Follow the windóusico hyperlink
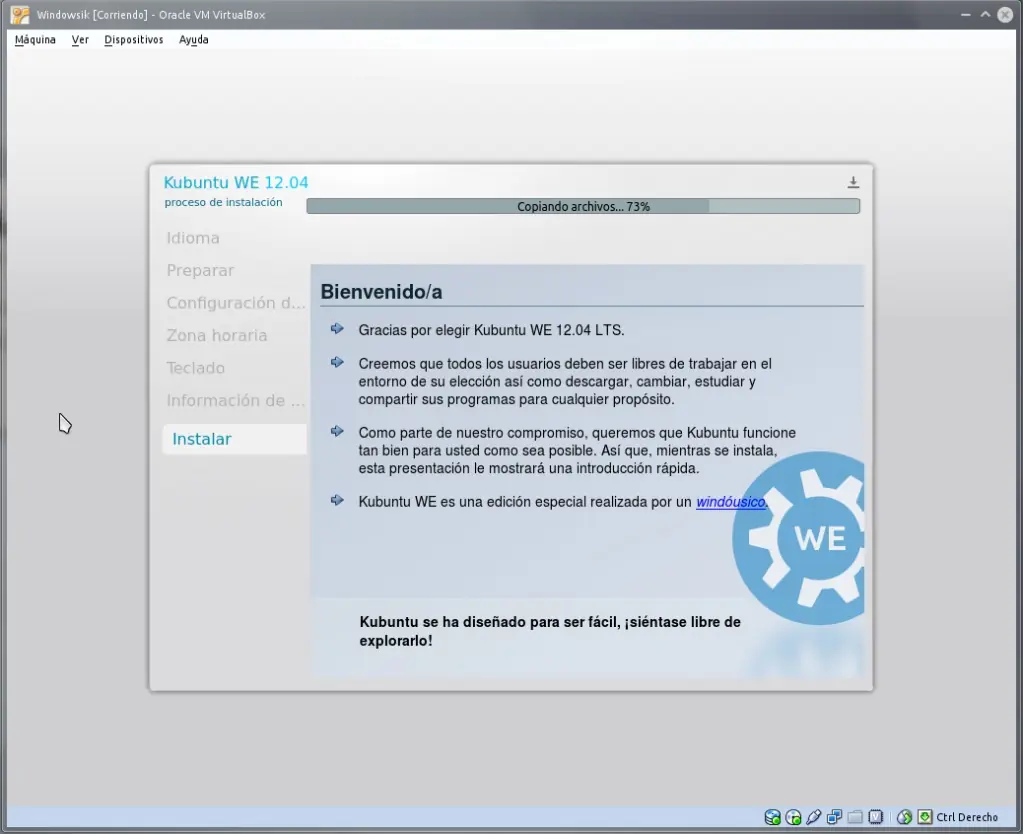This screenshot has height=834, width=1023. tap(730, 502)
